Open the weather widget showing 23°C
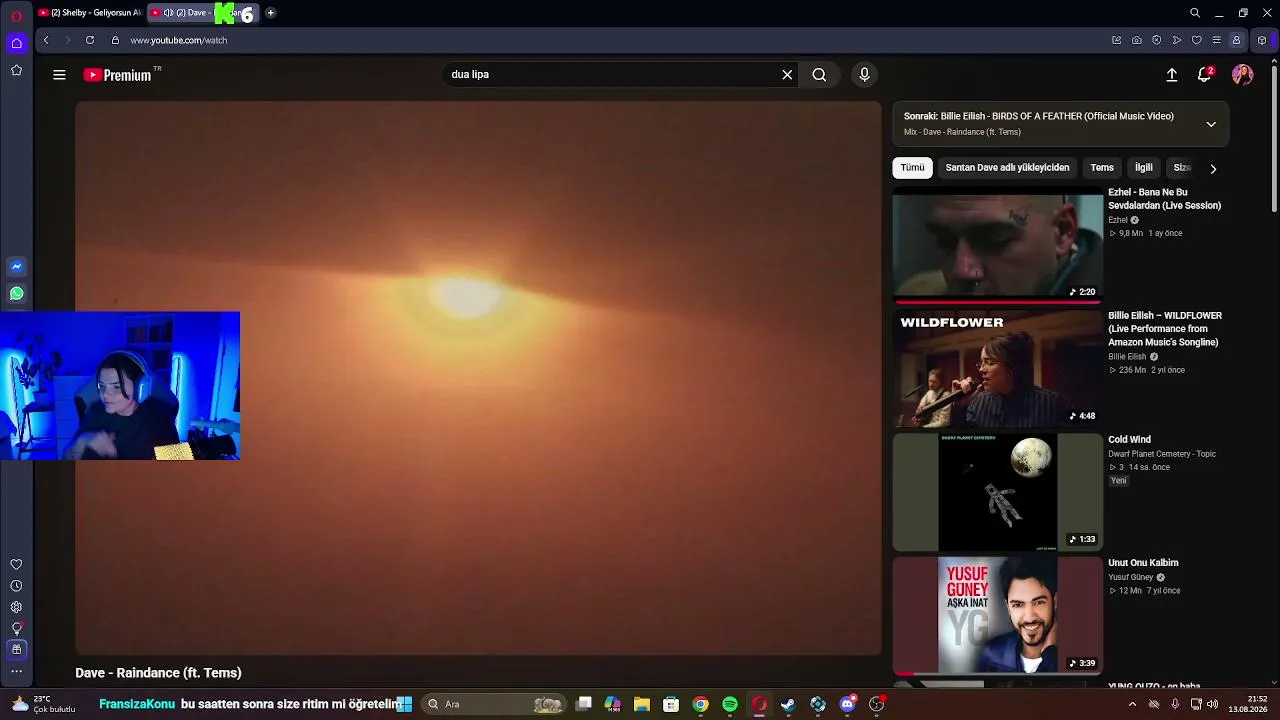Viewport: 1280px width, 720px height. [x=42, y=704]
